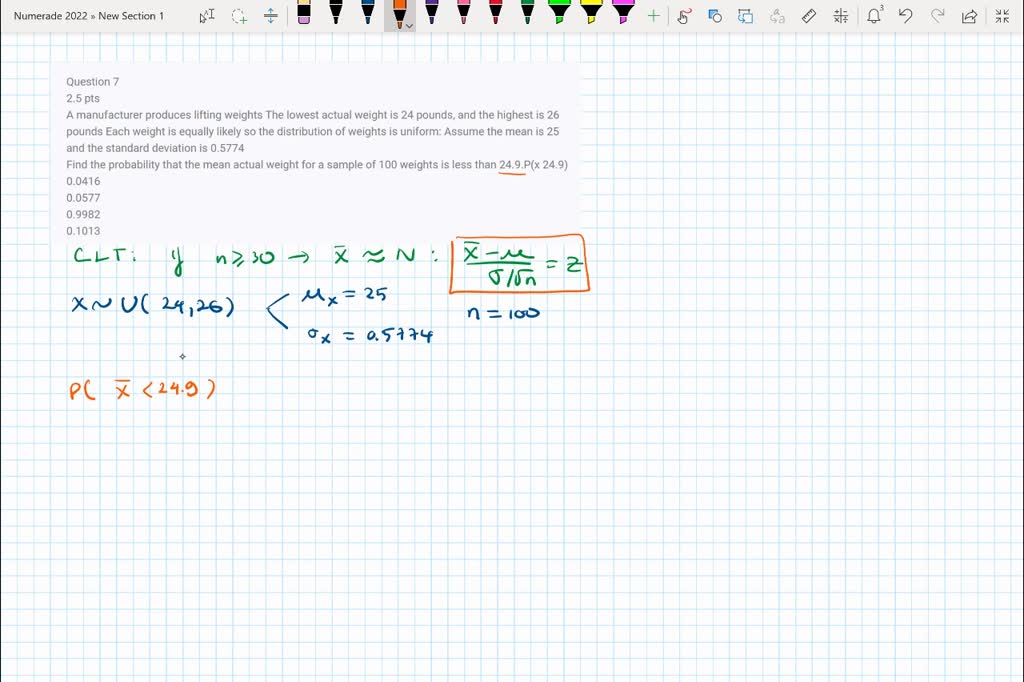
Task: Select the green highlighter
Action: [x=559, y=12]
